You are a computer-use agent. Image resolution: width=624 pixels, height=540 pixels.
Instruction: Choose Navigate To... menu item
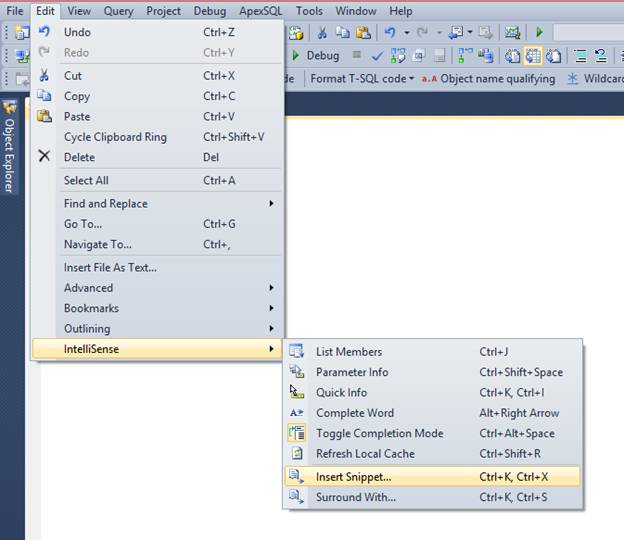click(158, 244)
